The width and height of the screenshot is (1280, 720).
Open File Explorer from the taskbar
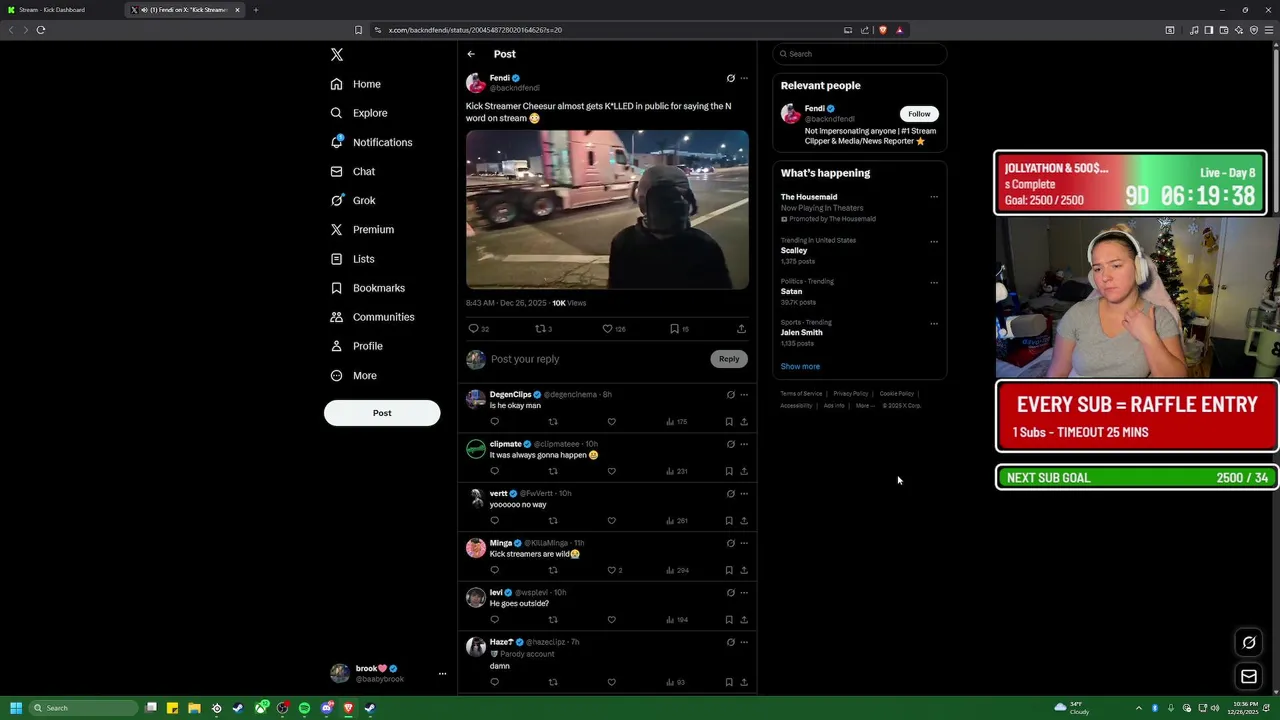194,708
